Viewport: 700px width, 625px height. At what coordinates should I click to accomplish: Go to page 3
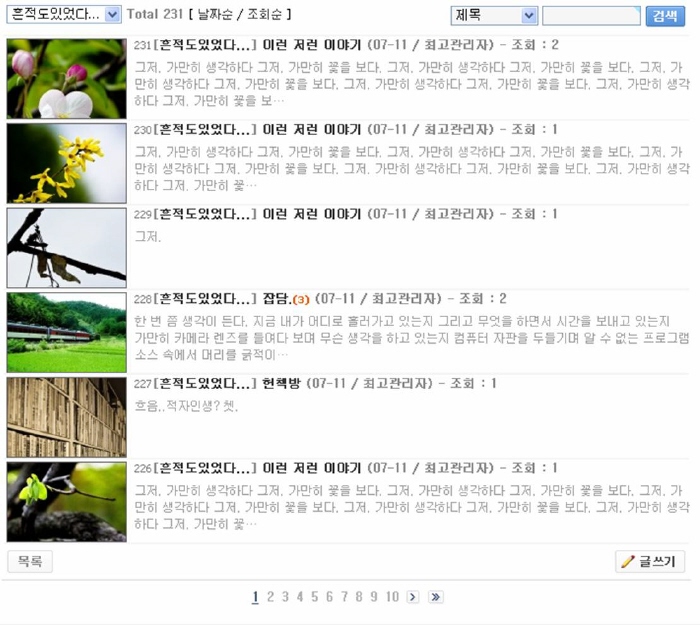pyautogui.click(x=285, y=597)
